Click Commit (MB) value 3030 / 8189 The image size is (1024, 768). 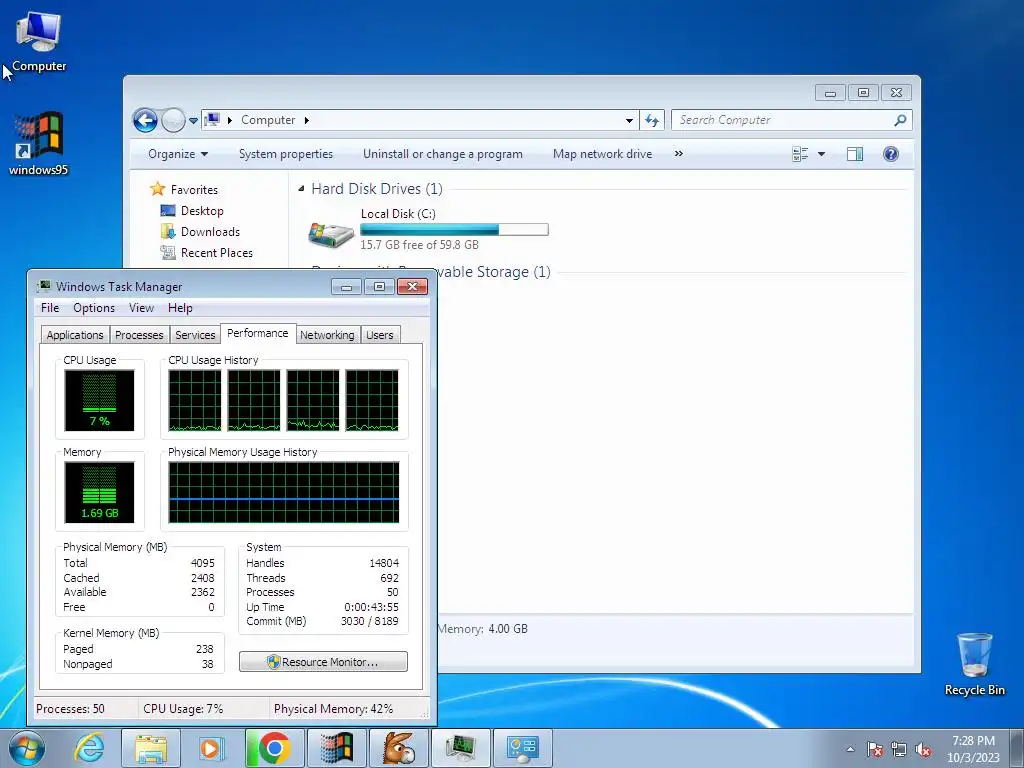pyautogui.click(x=369, y=622)
